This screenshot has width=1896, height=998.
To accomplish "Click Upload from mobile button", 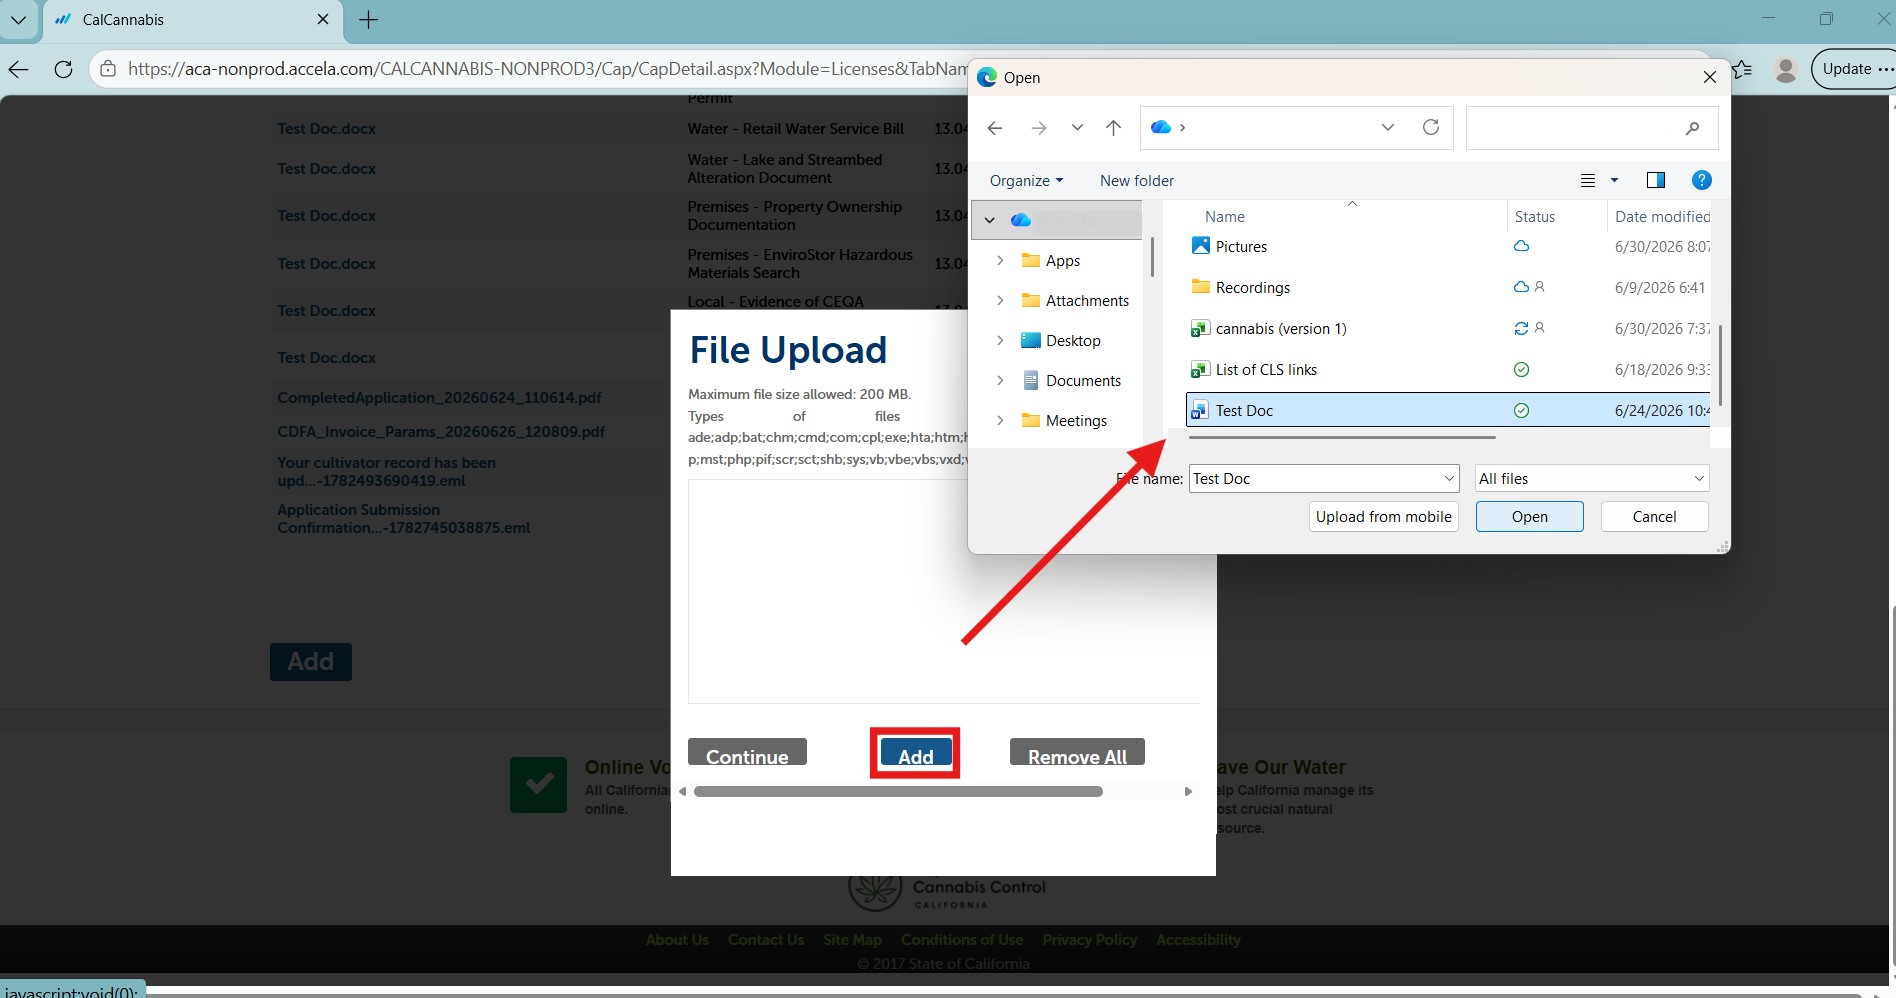I will click(1383, 517).
